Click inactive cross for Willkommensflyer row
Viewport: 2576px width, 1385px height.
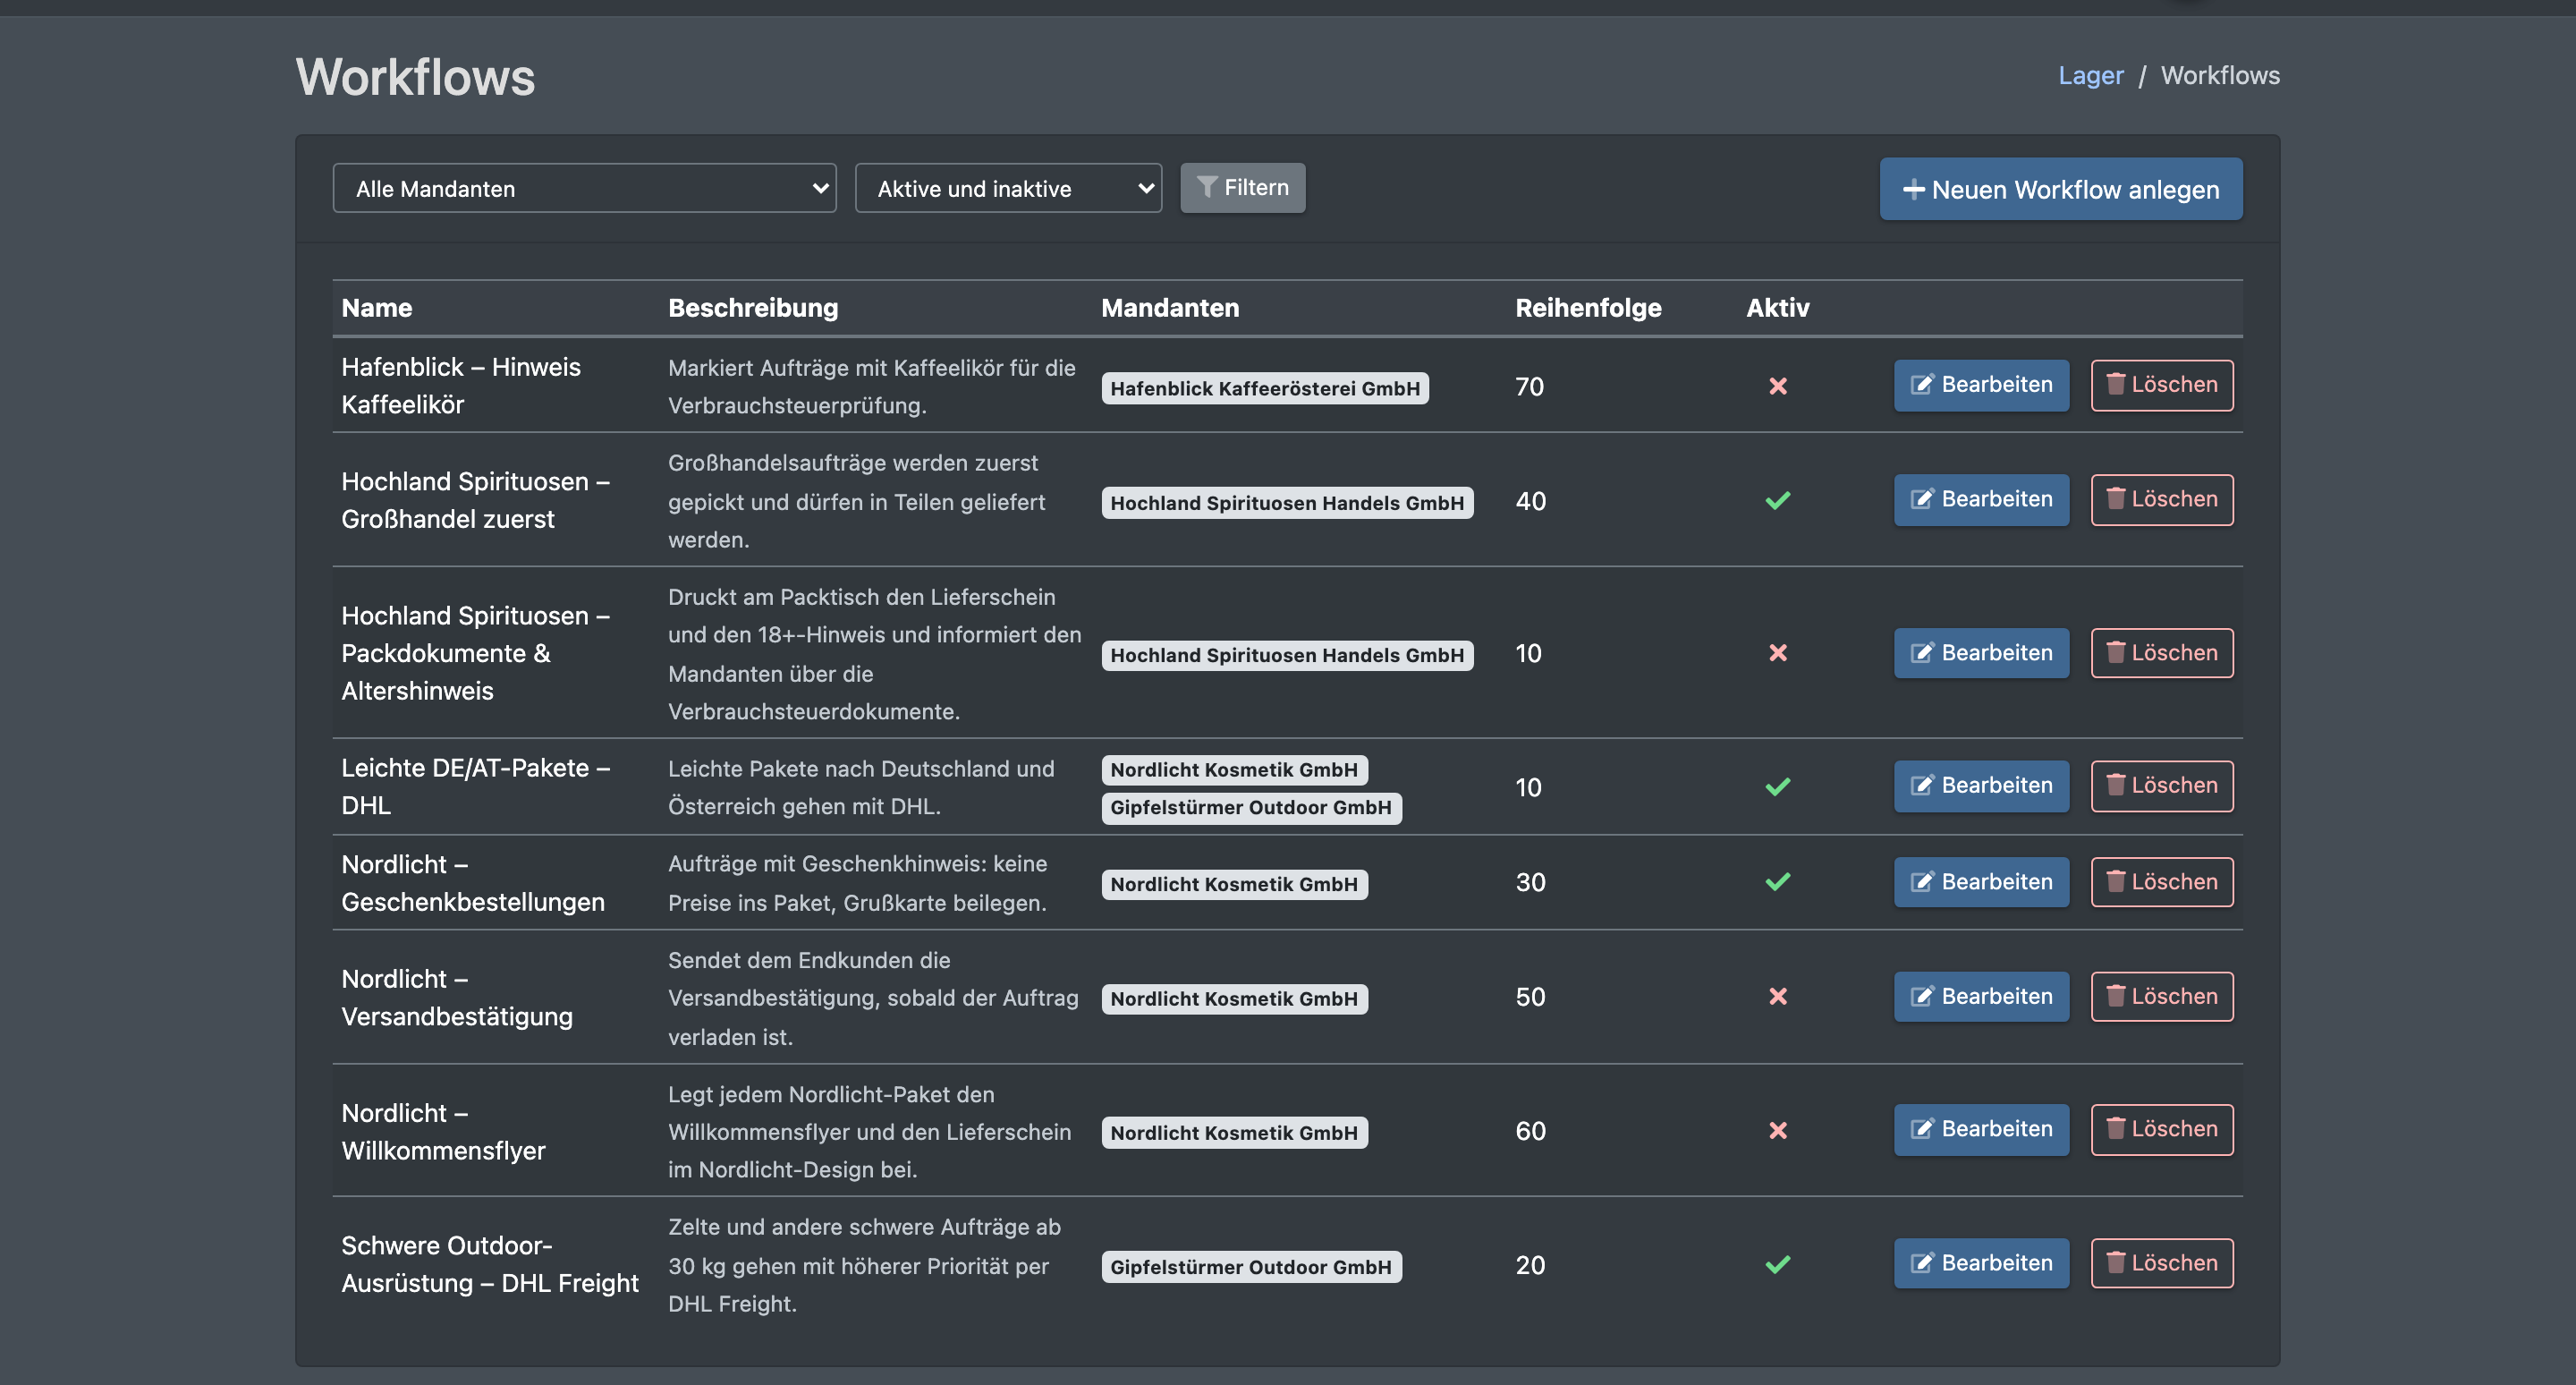[1777, 1131]
